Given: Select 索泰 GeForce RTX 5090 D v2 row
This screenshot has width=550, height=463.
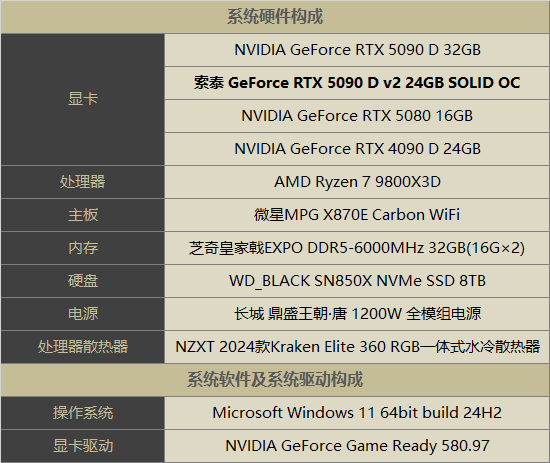Looking at the screenshot, I should click(357, 83).
